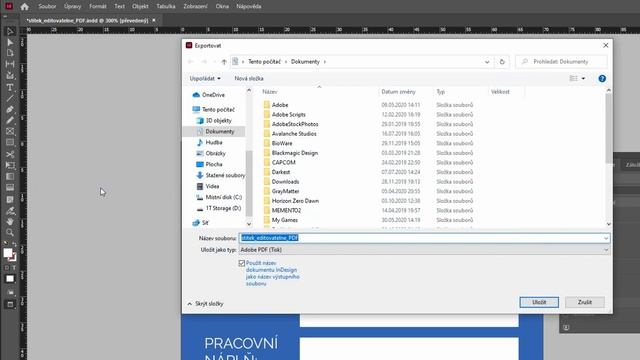Click the Uložit button
640x360 pixels.
(x=539, y=302)
